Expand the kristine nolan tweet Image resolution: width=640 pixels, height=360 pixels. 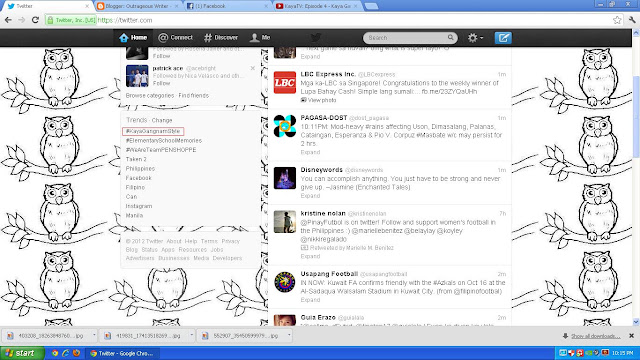pyautogui.click(x=310, y=256)
